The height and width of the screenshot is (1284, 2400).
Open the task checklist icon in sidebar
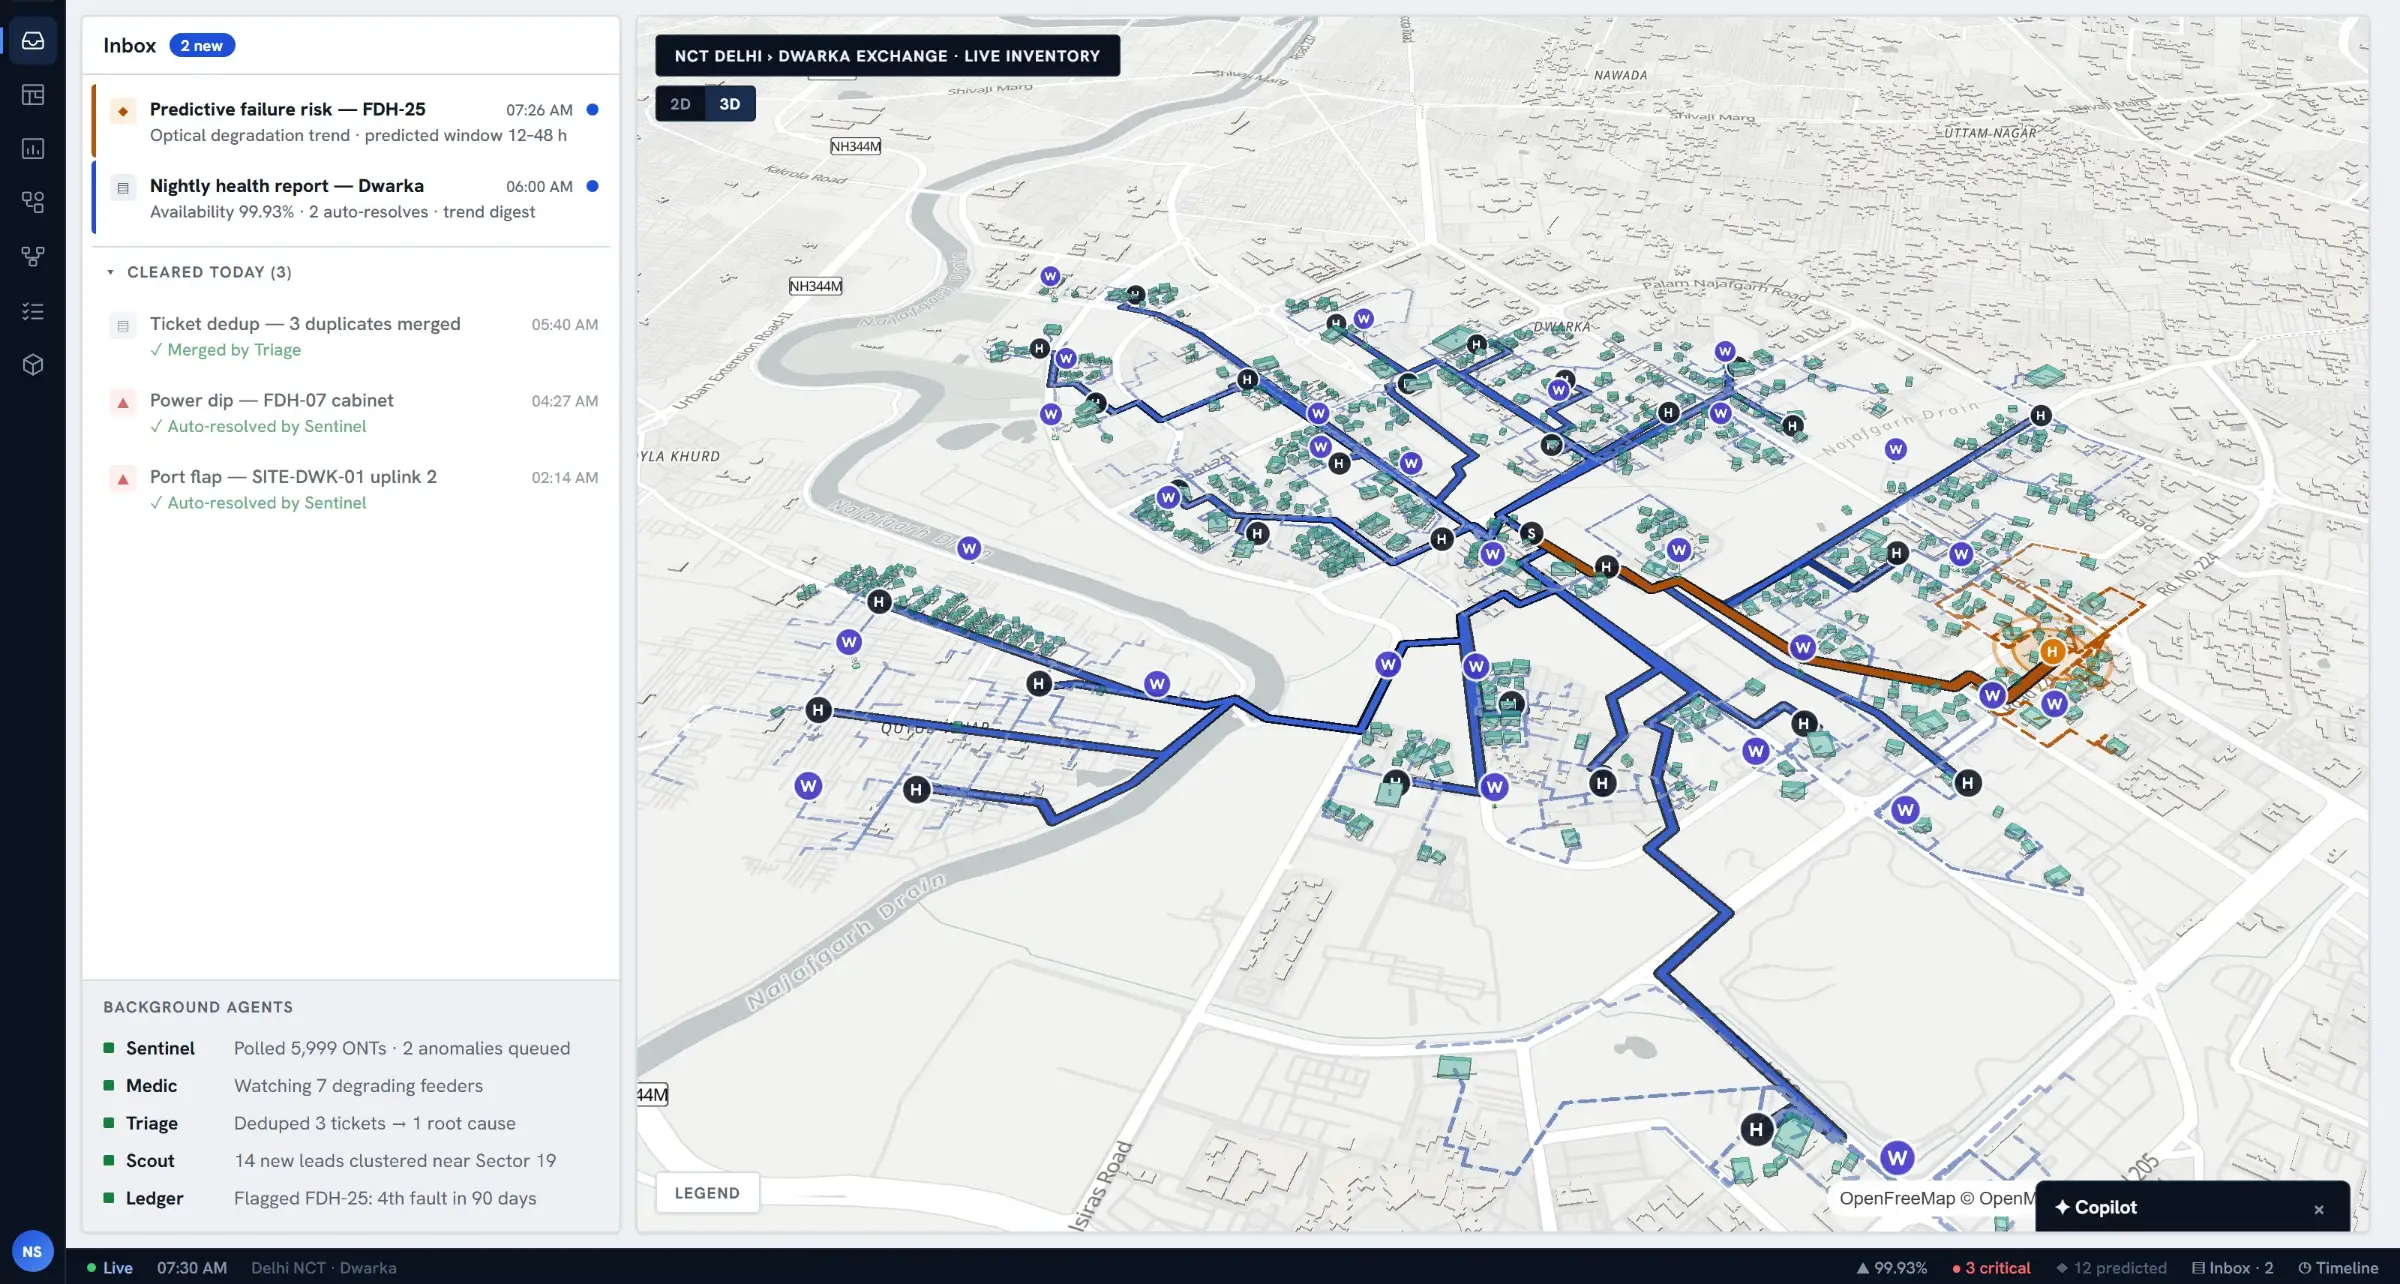pos(33,311)
